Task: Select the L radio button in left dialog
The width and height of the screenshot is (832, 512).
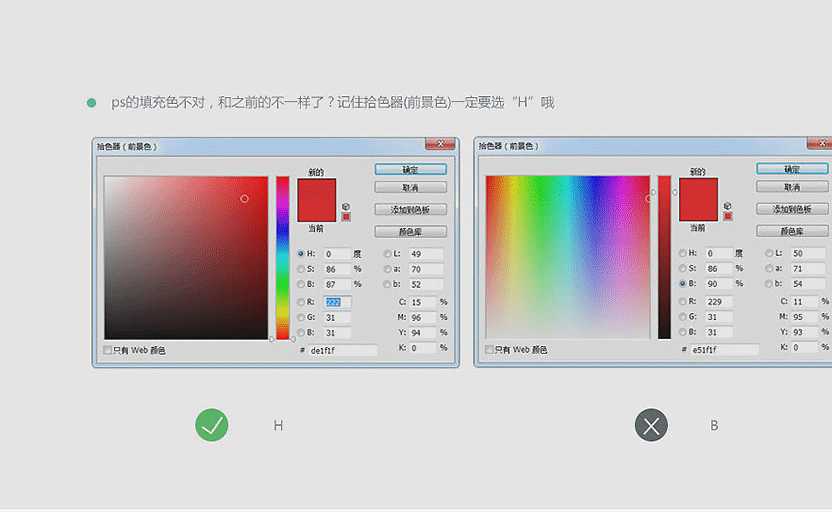Action: point(388,254)
